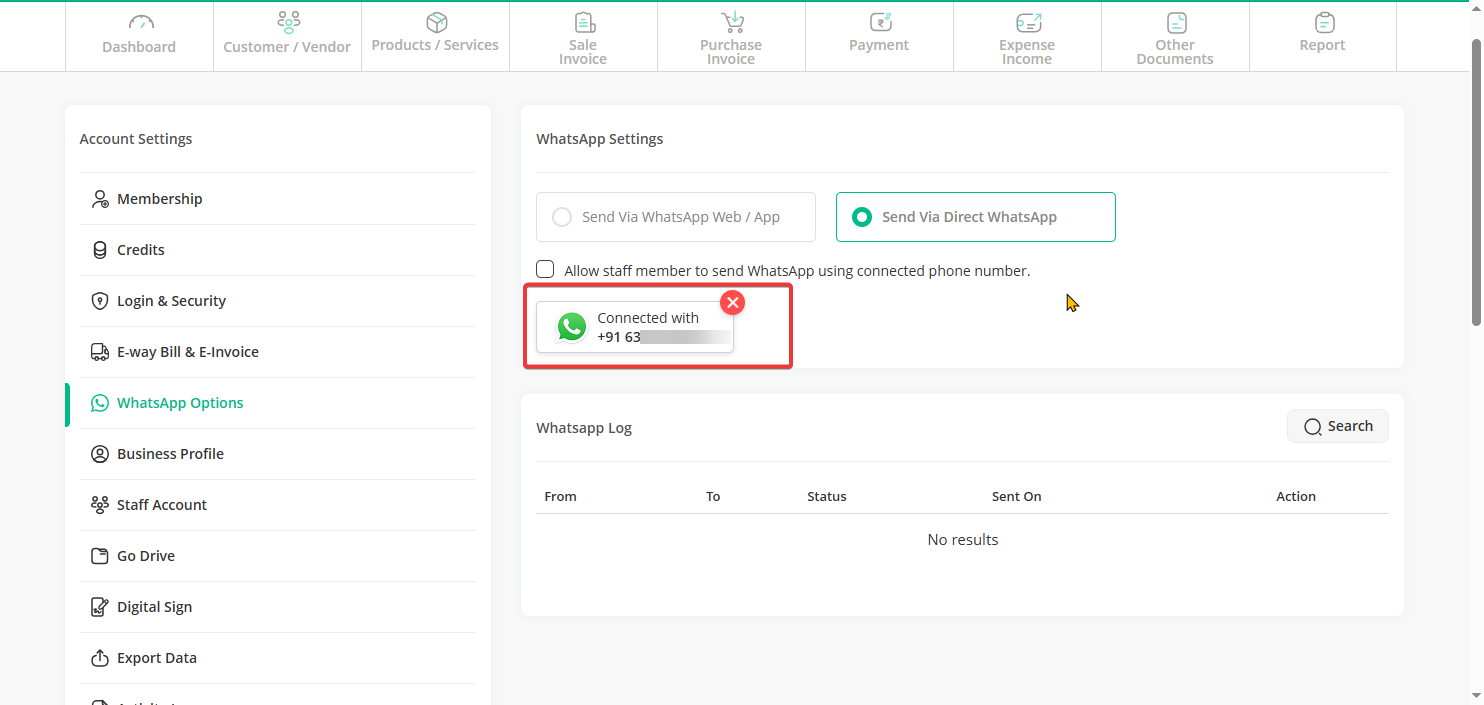1484x705 pixels.
Task: Click the Payment rupee icon
Action: (879, 22)
